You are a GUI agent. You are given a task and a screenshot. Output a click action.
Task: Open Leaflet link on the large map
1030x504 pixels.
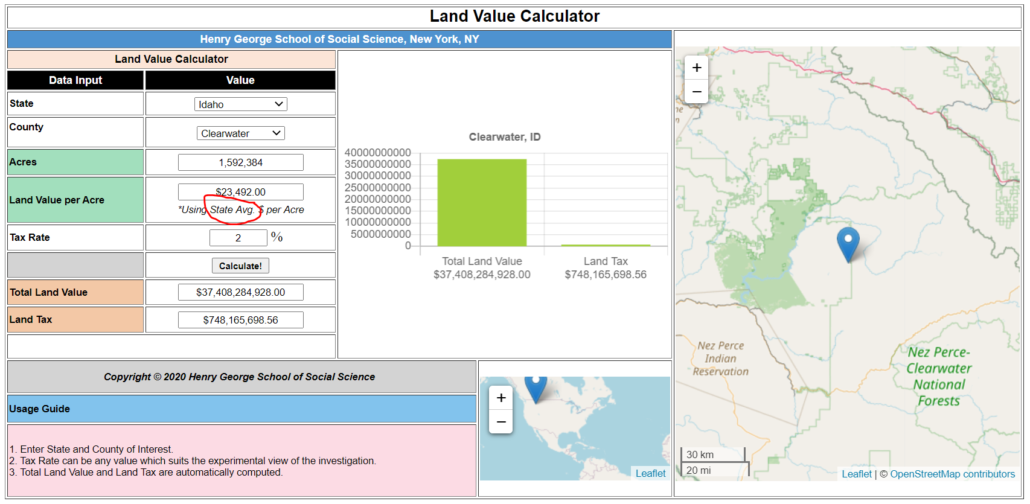pyautogui.click(x=856, y=474)
